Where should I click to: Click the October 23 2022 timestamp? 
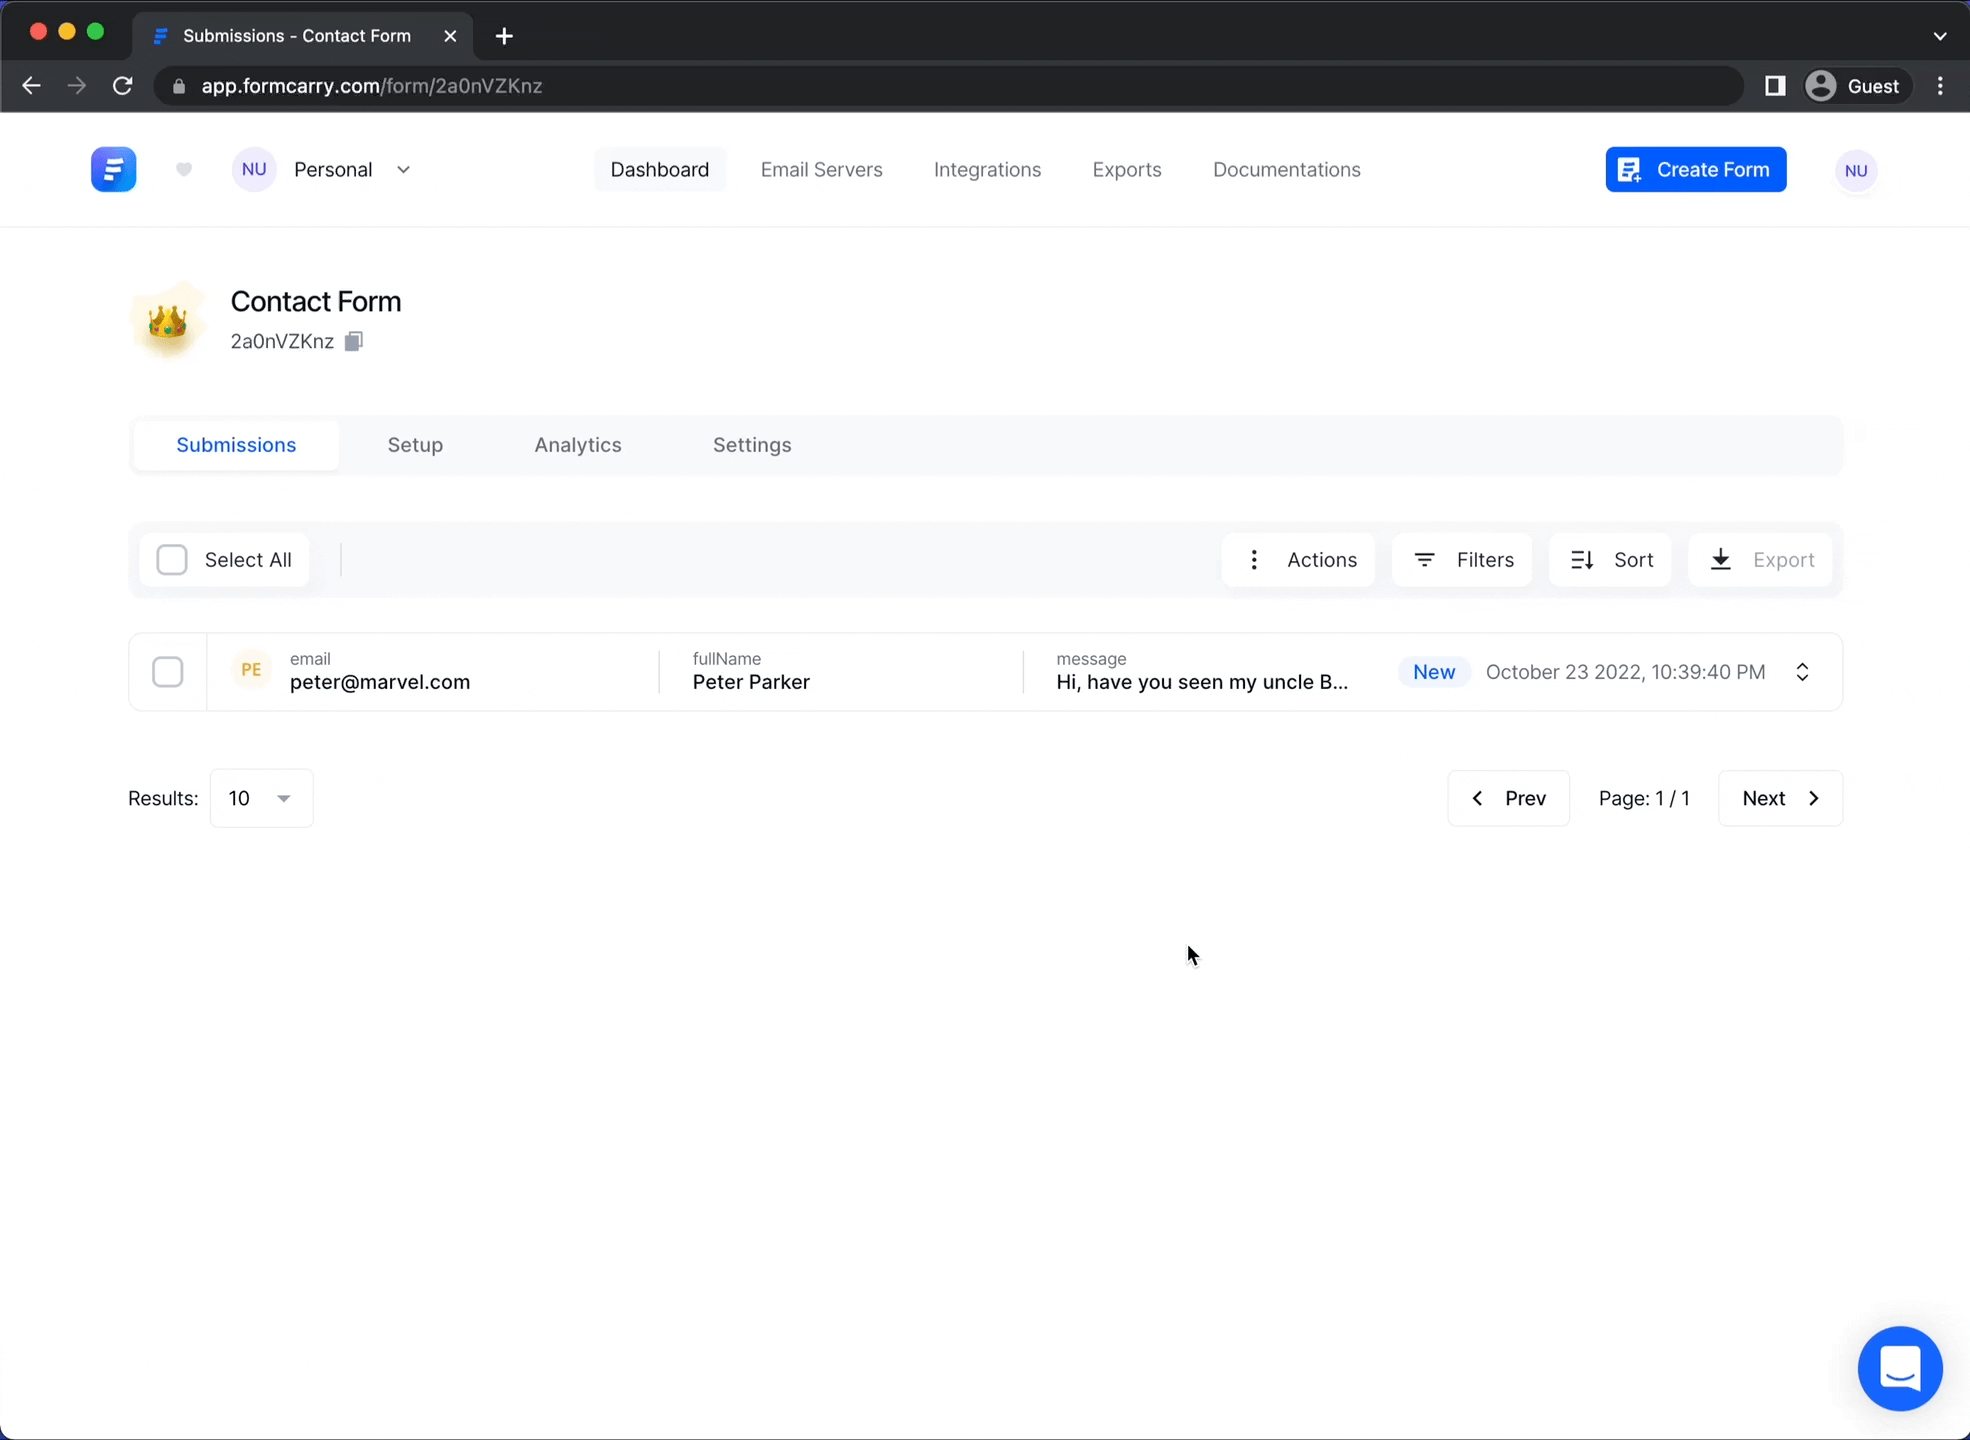point(1625,672)
